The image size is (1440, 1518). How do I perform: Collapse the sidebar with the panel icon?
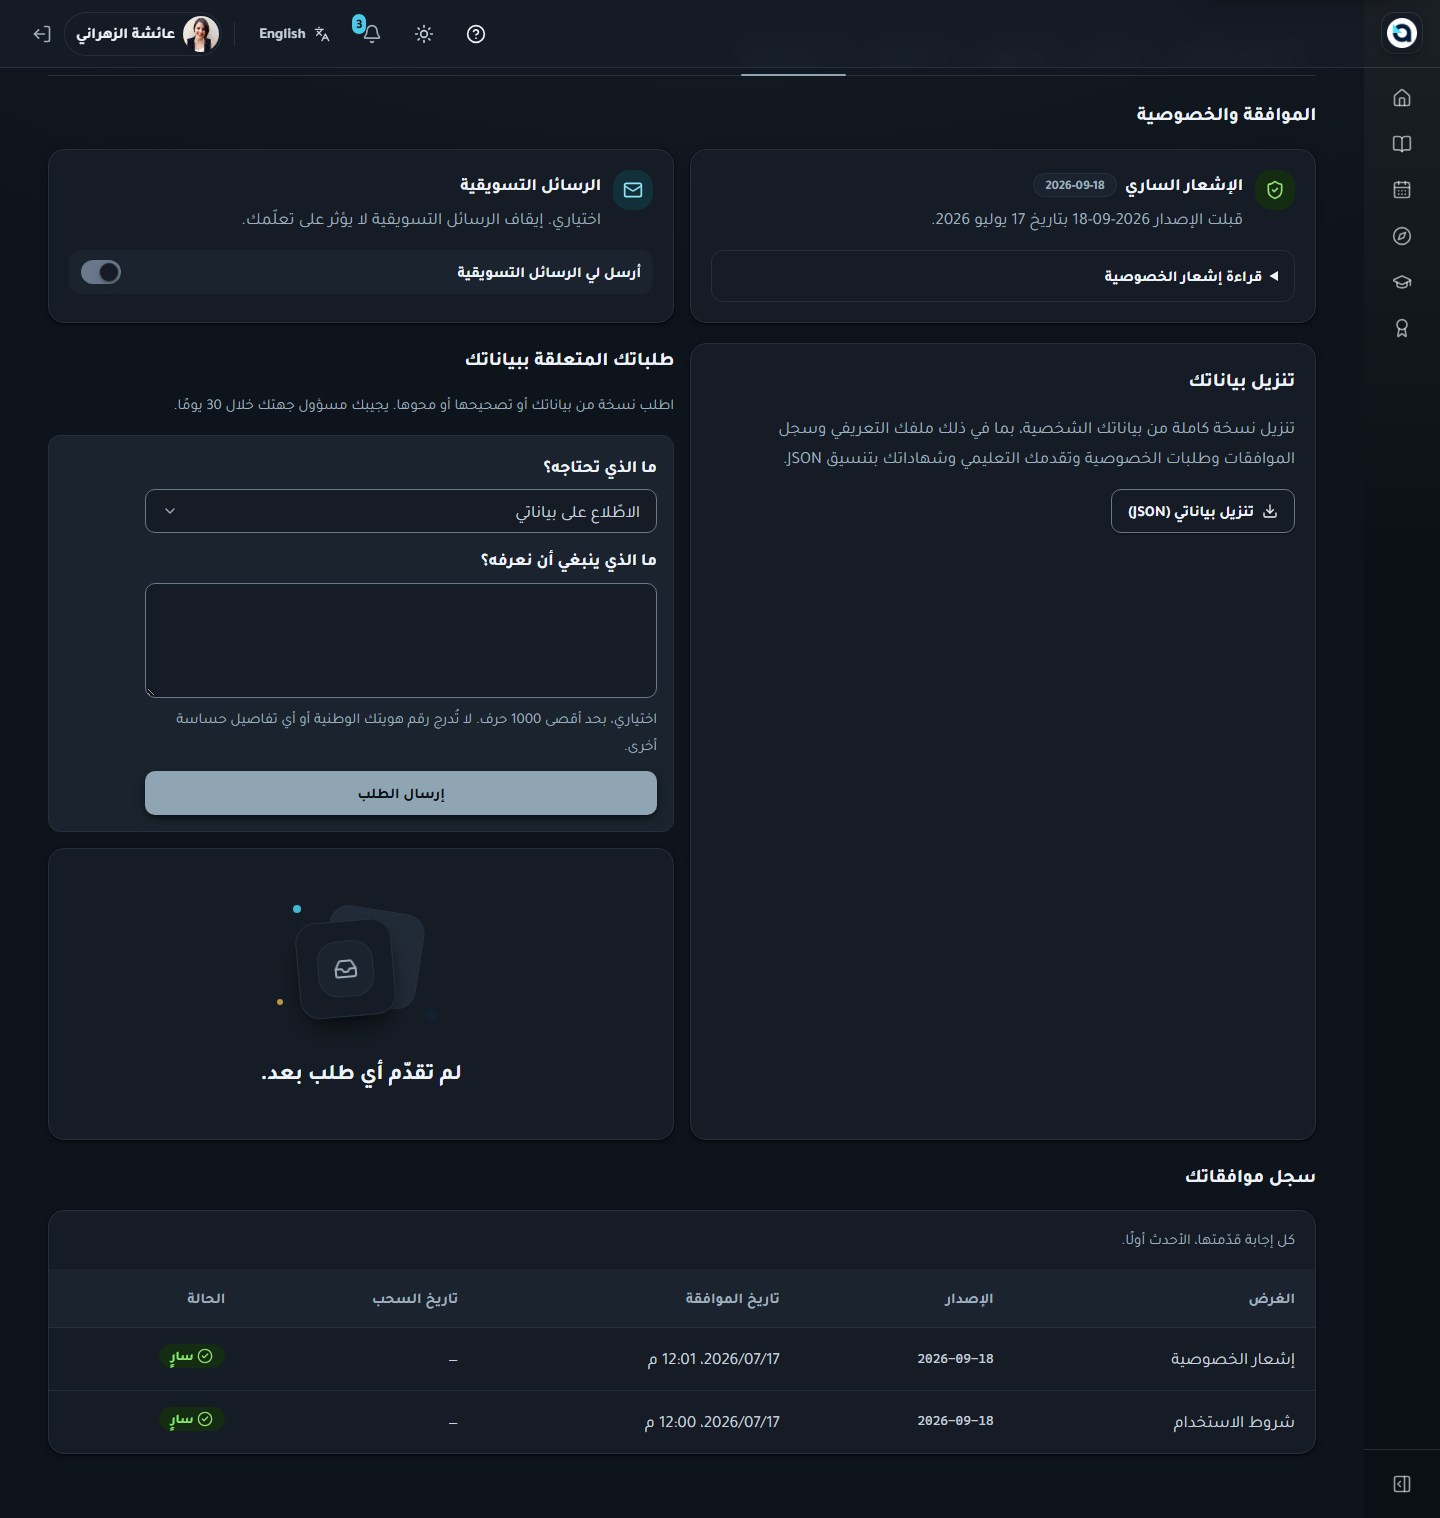(x=1402, y=1484)
